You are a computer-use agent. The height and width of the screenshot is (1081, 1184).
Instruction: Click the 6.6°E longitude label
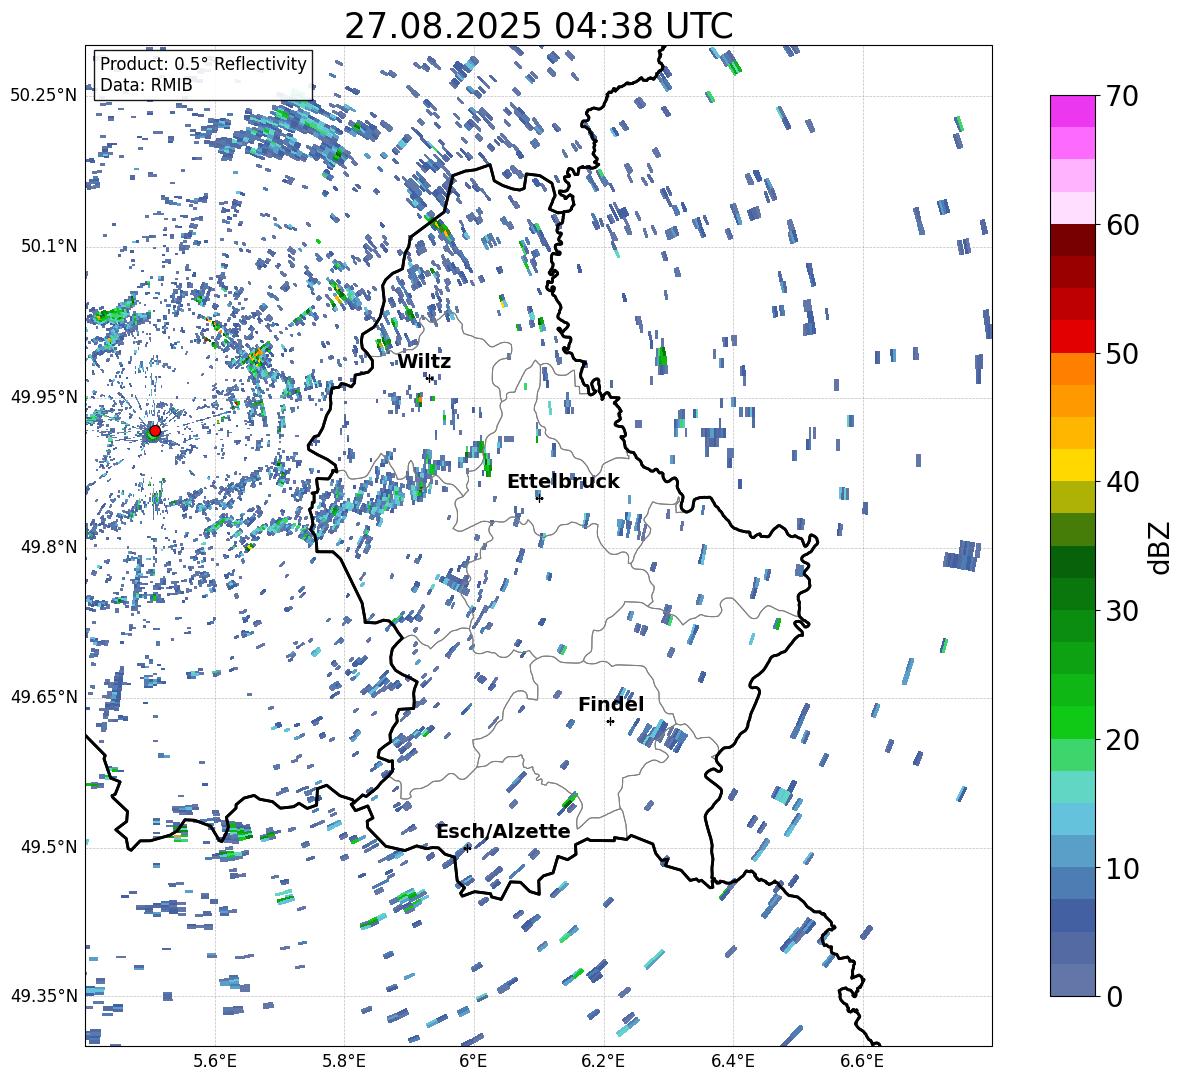click(x=862, y=1061)
